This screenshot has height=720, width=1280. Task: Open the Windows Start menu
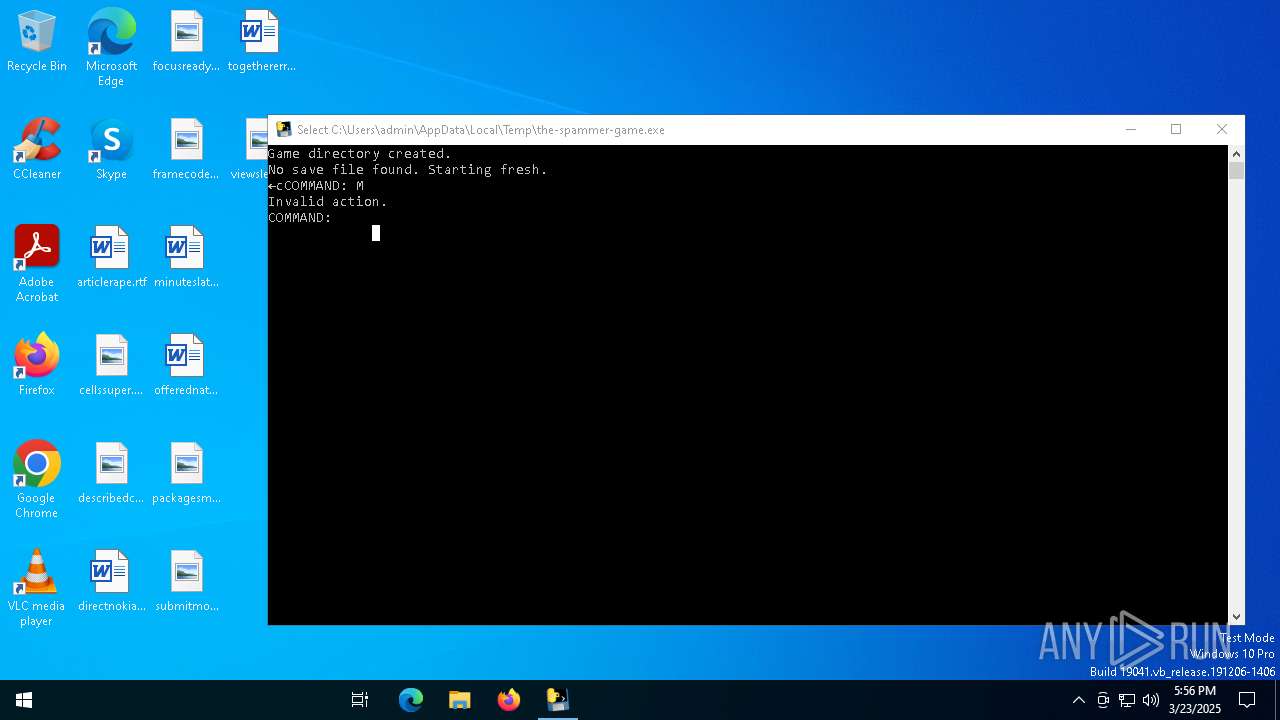click(24, 700)
